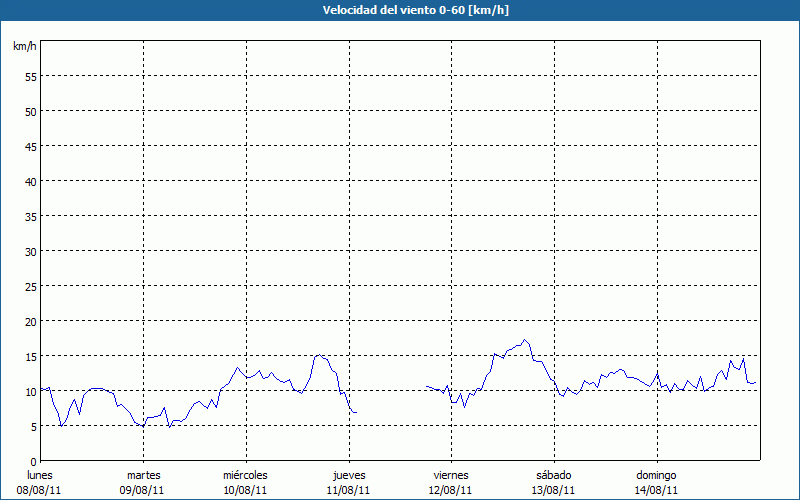Click the date 14/08/11 on the x-axis
This screenshot has width=800, height=500.
pyautogui.click(x=656, y=490)
